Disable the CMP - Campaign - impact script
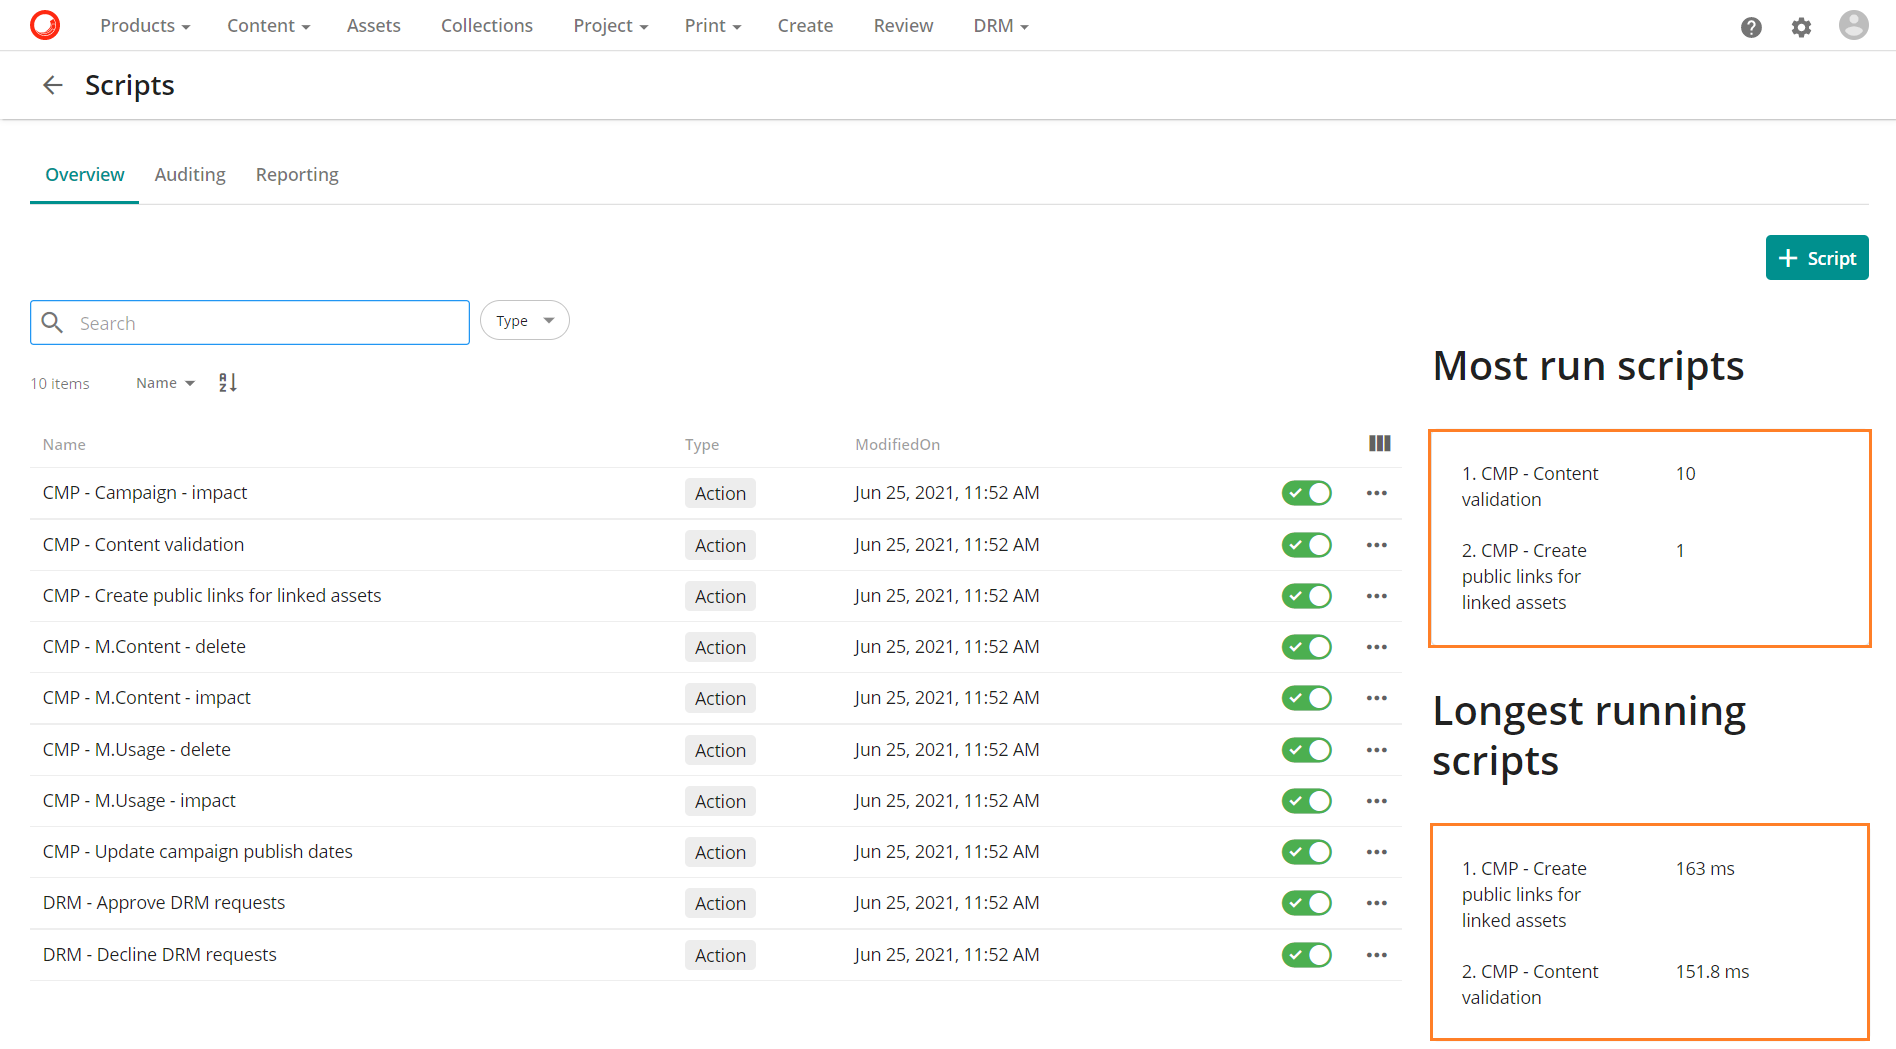1896x1049 pixels. point(1307,493)
